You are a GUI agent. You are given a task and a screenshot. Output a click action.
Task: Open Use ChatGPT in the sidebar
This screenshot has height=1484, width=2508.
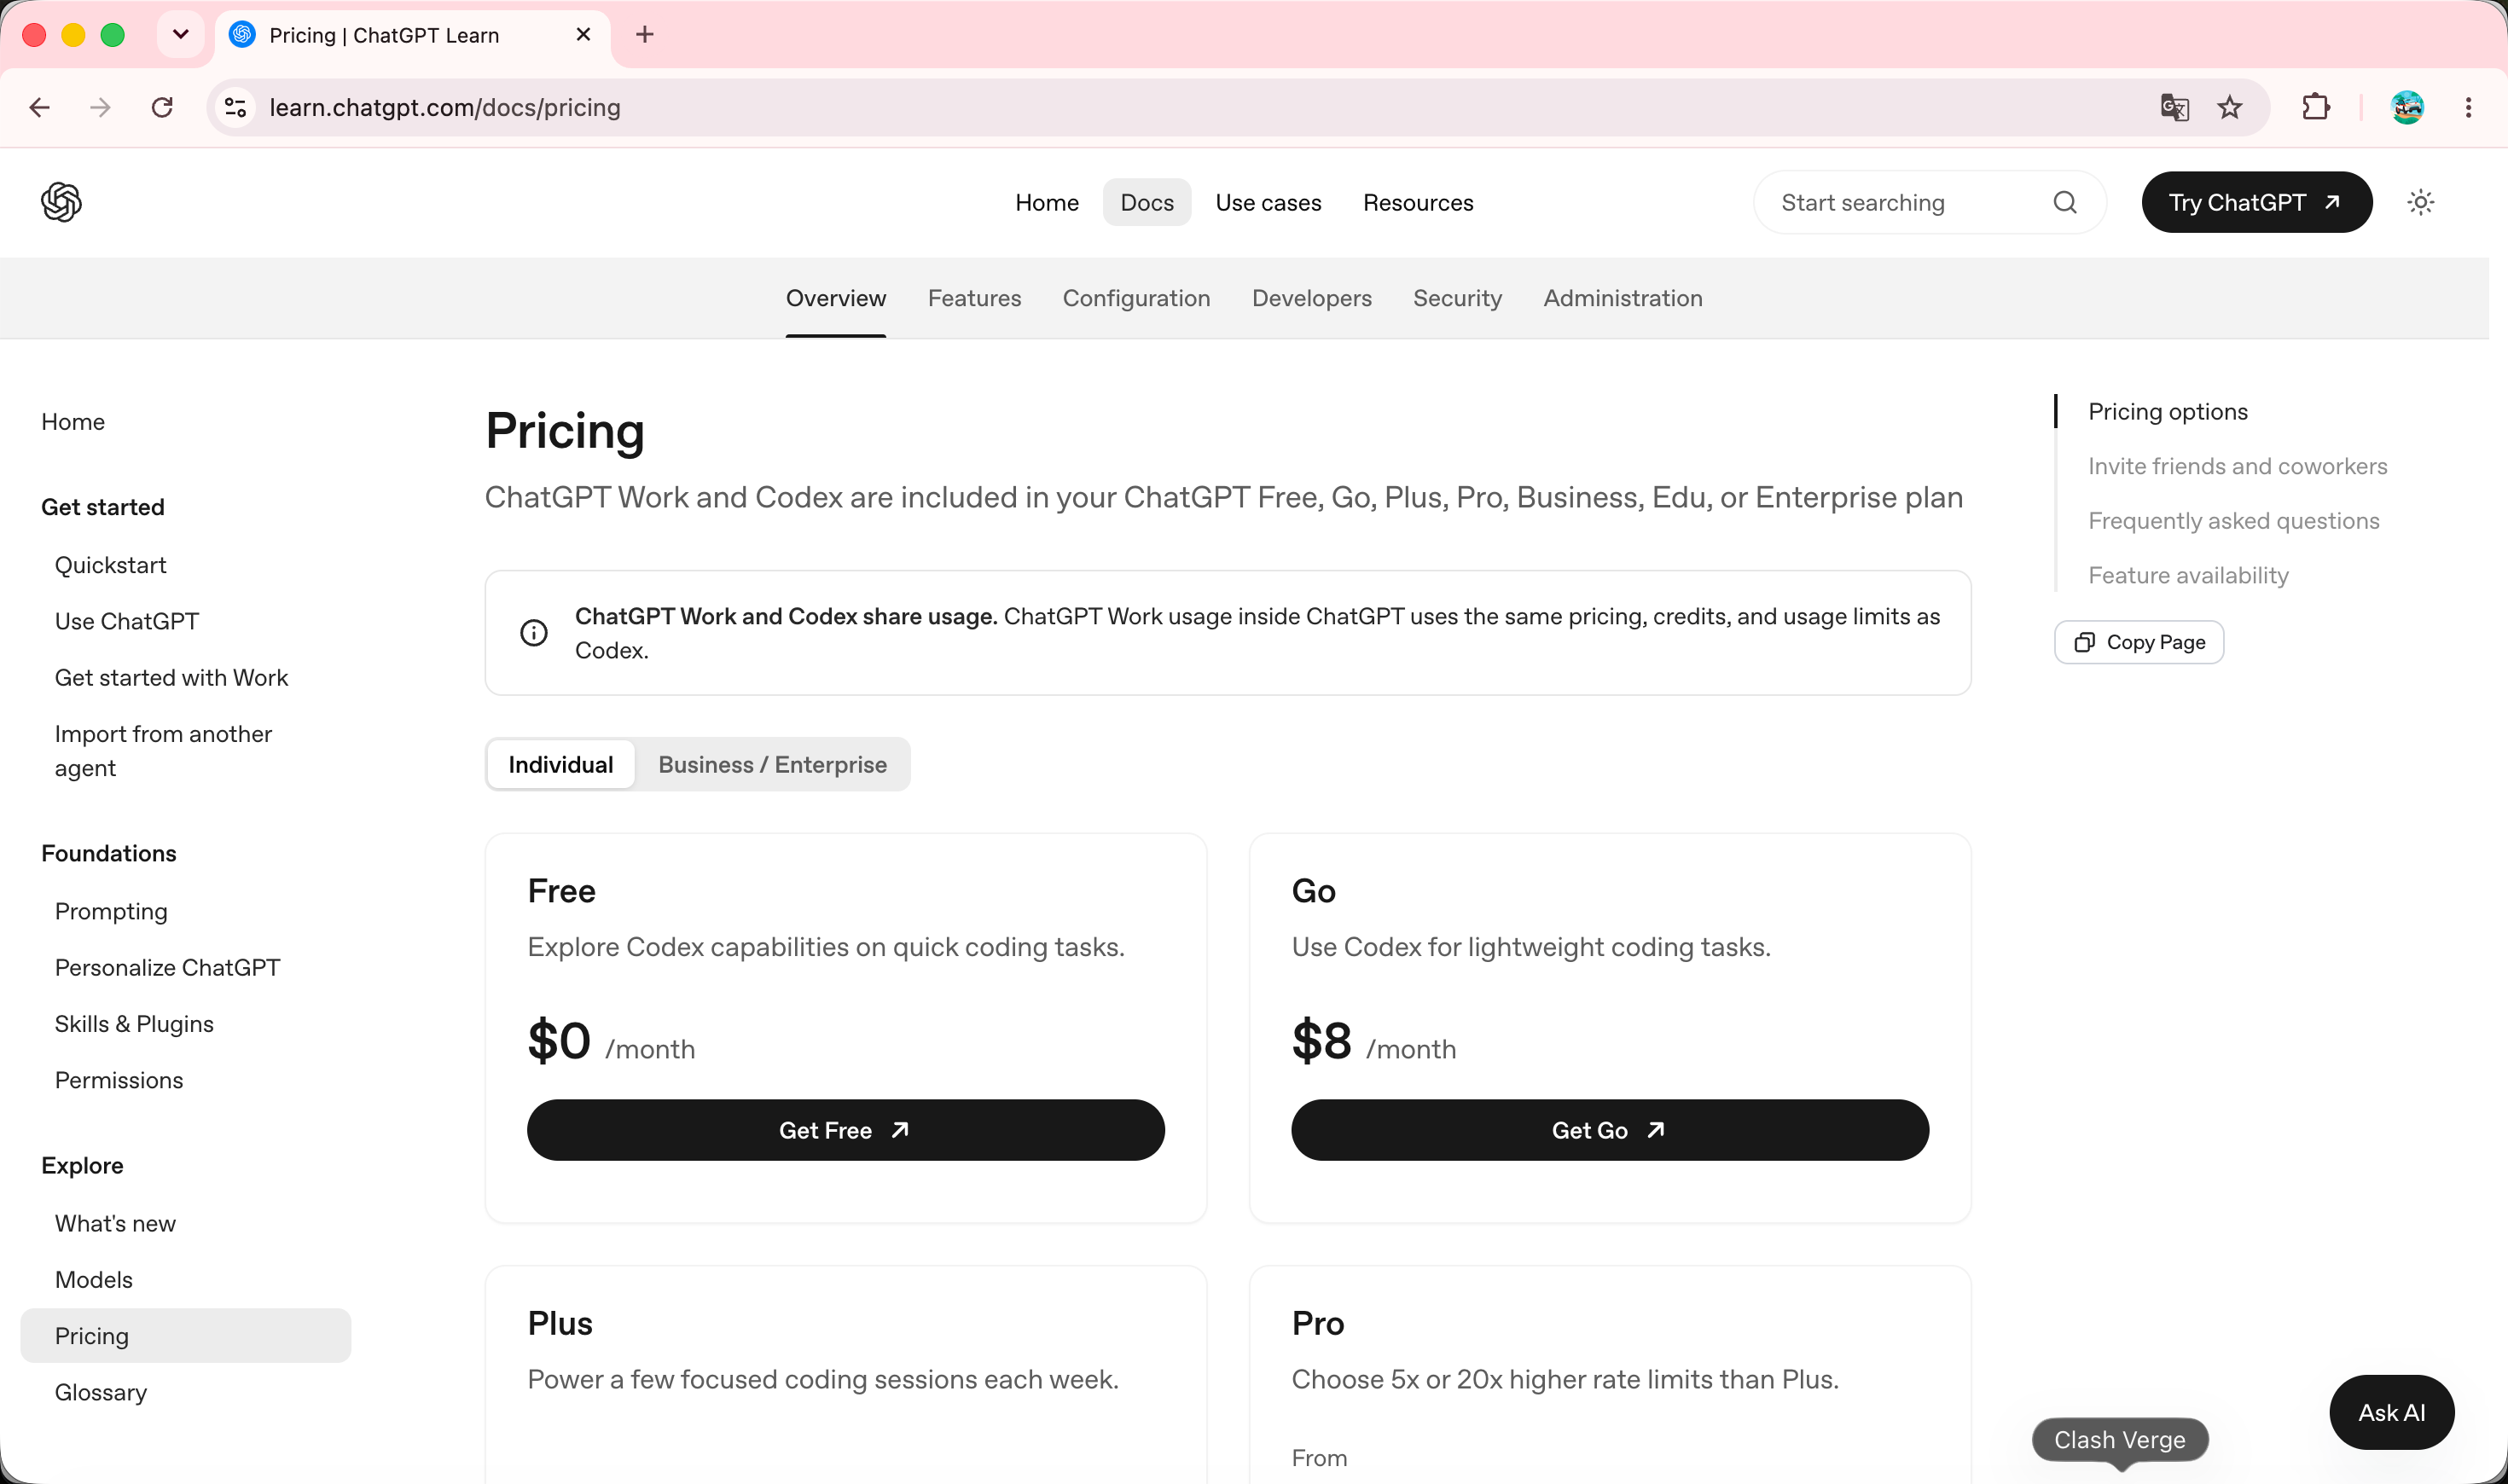(x=127, y=621)
